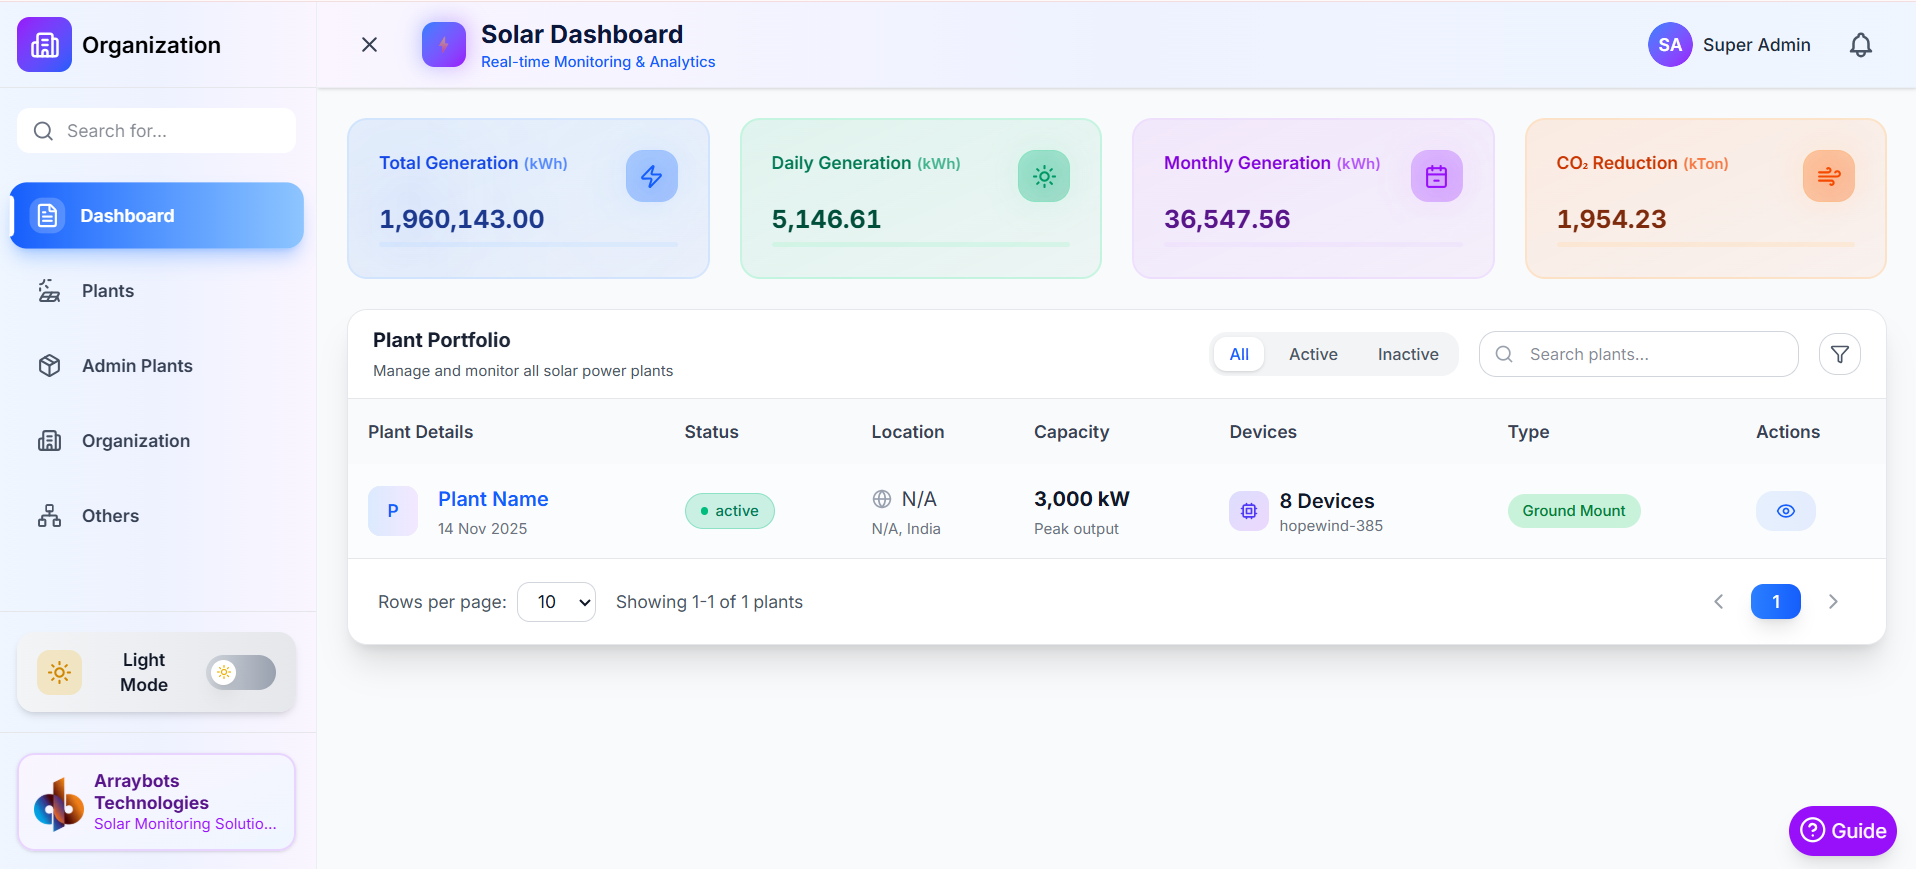Click the purple devices chip icon
Screen dimensions: 1916x869
[x=1248, y=511]
